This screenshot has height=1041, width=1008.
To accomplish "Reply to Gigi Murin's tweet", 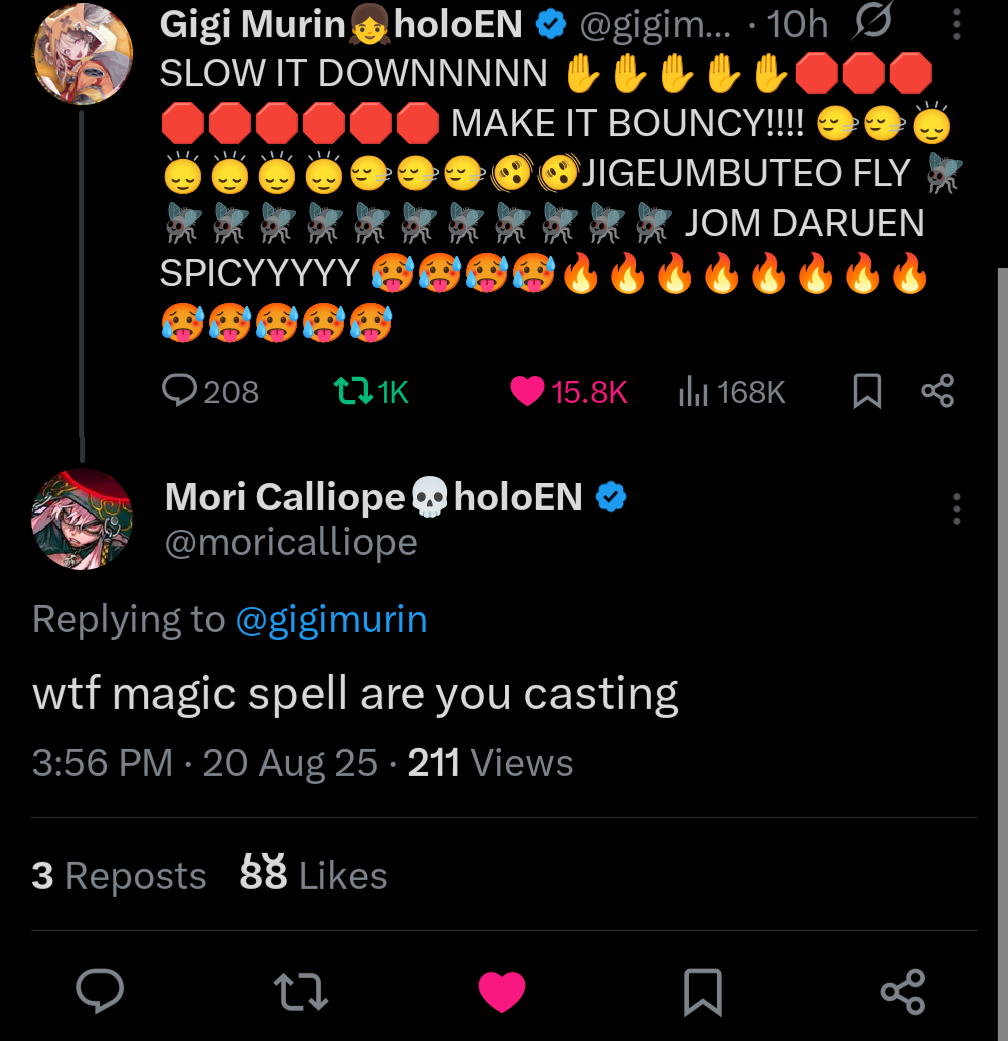I will [180, 391].
